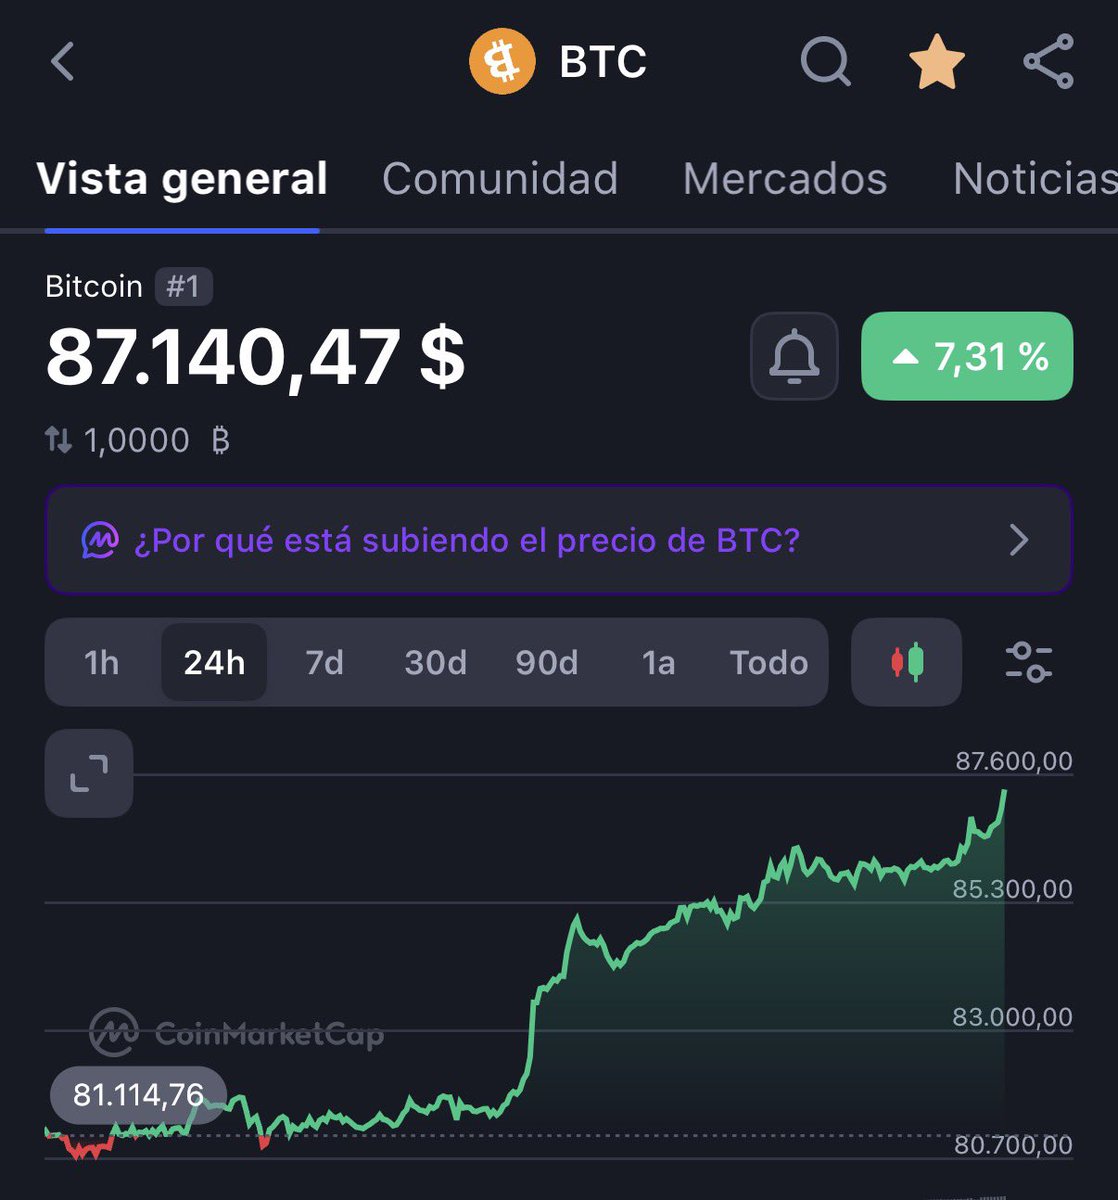Tap the orange Bitcoin logo icon

(x=503, y=62)
